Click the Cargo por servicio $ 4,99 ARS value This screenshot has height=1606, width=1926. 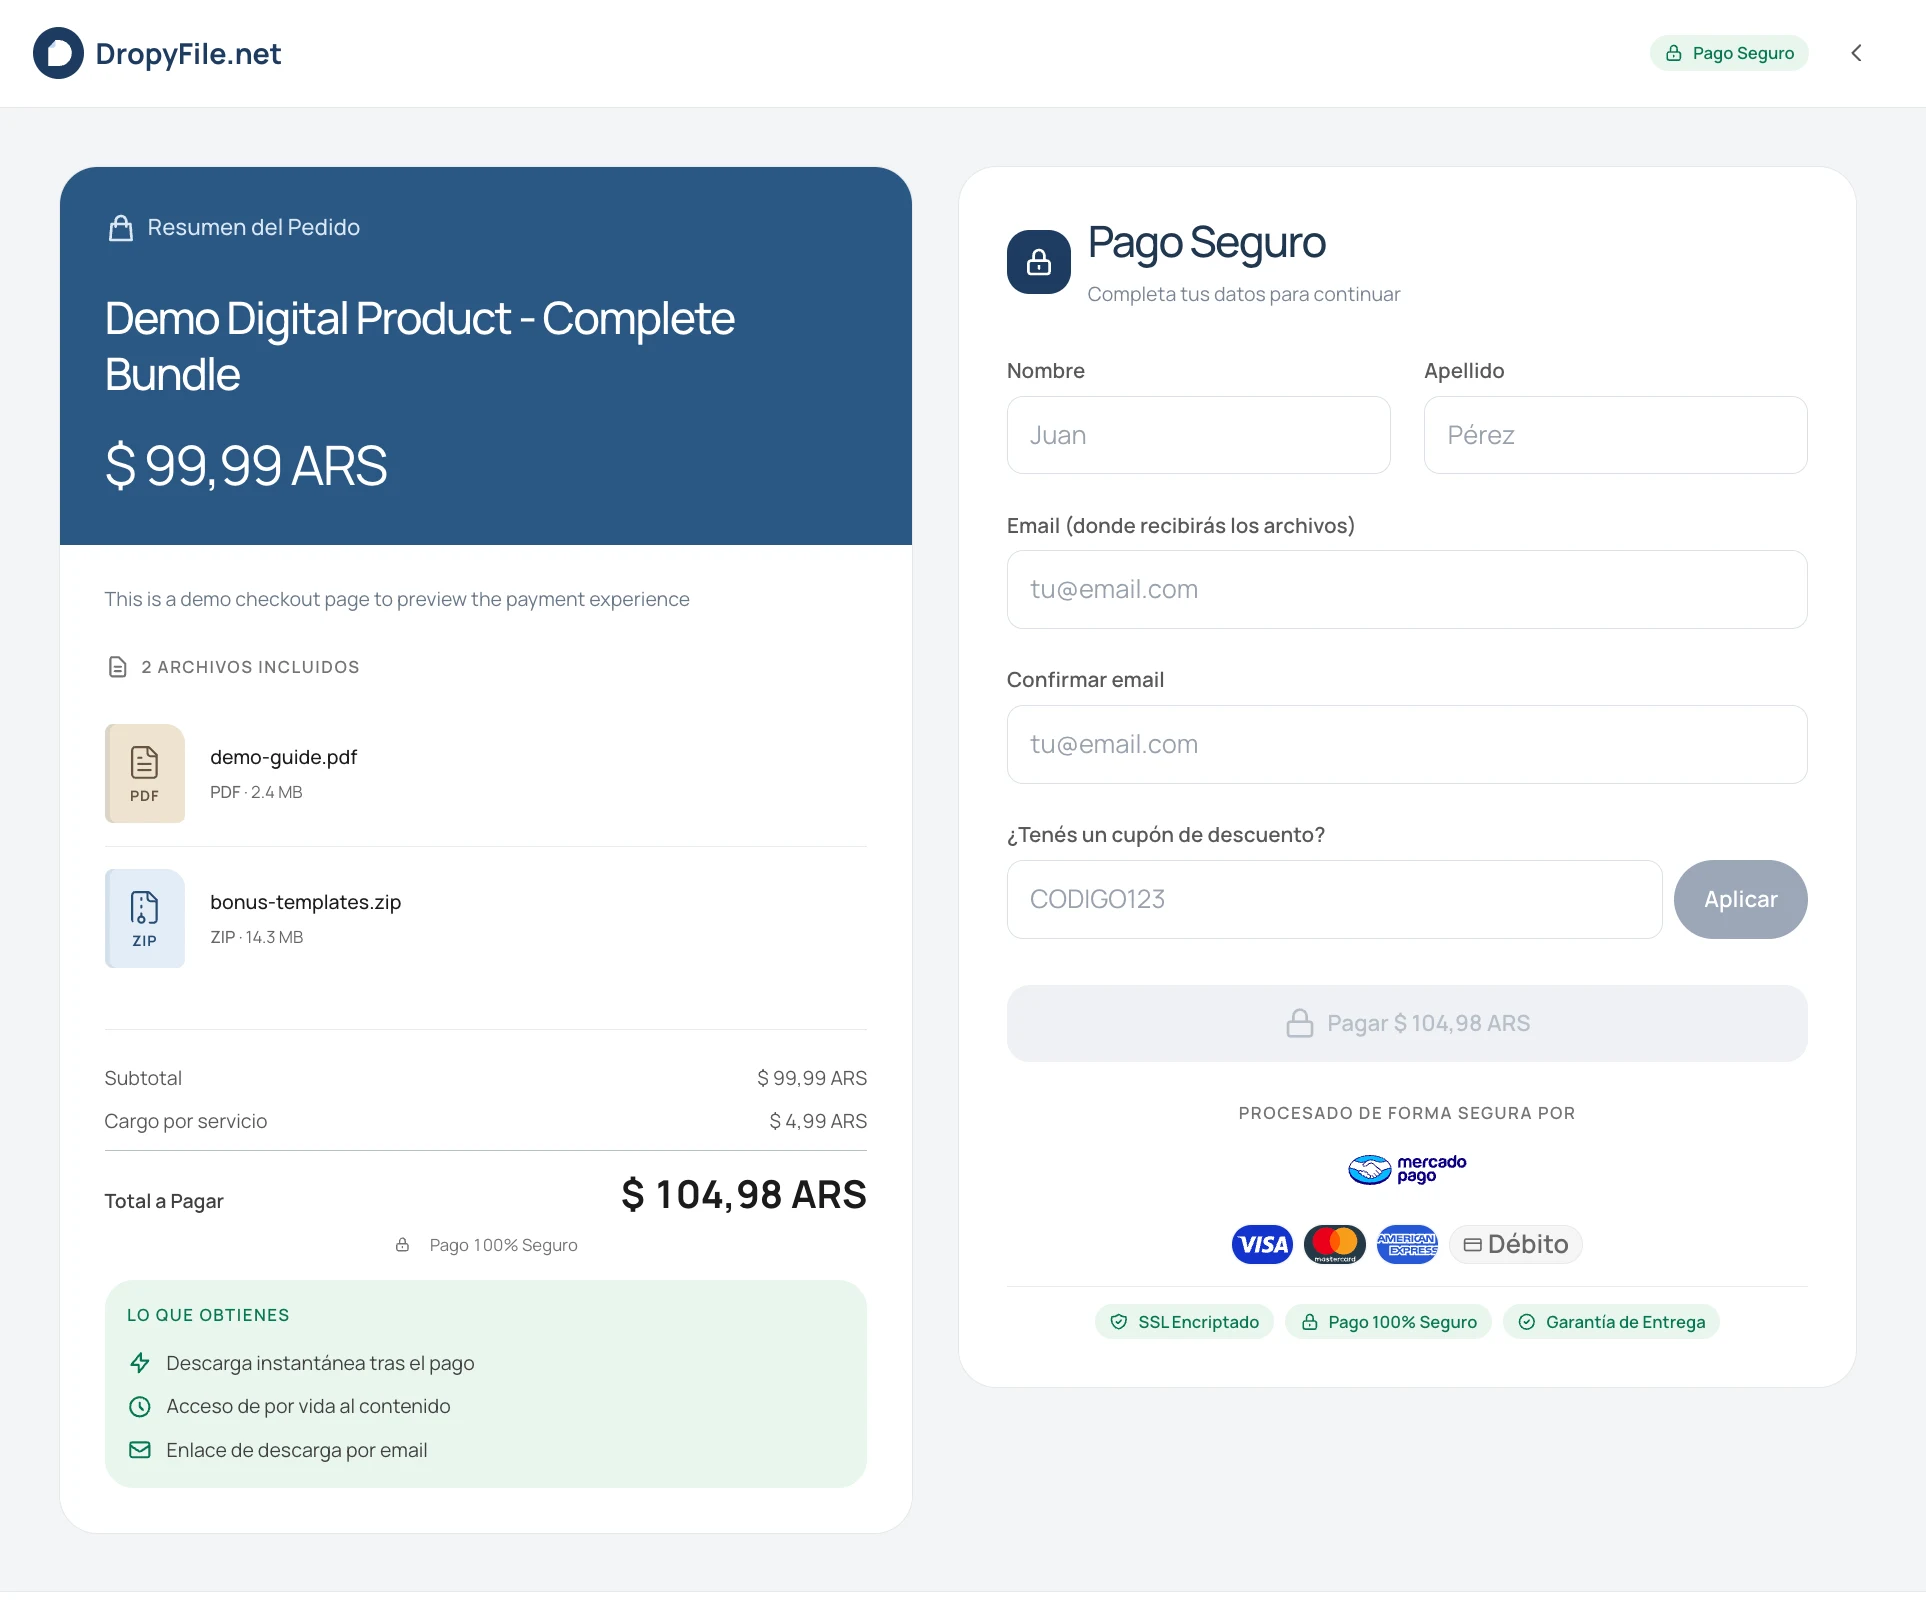click(x=818, y=1121)
